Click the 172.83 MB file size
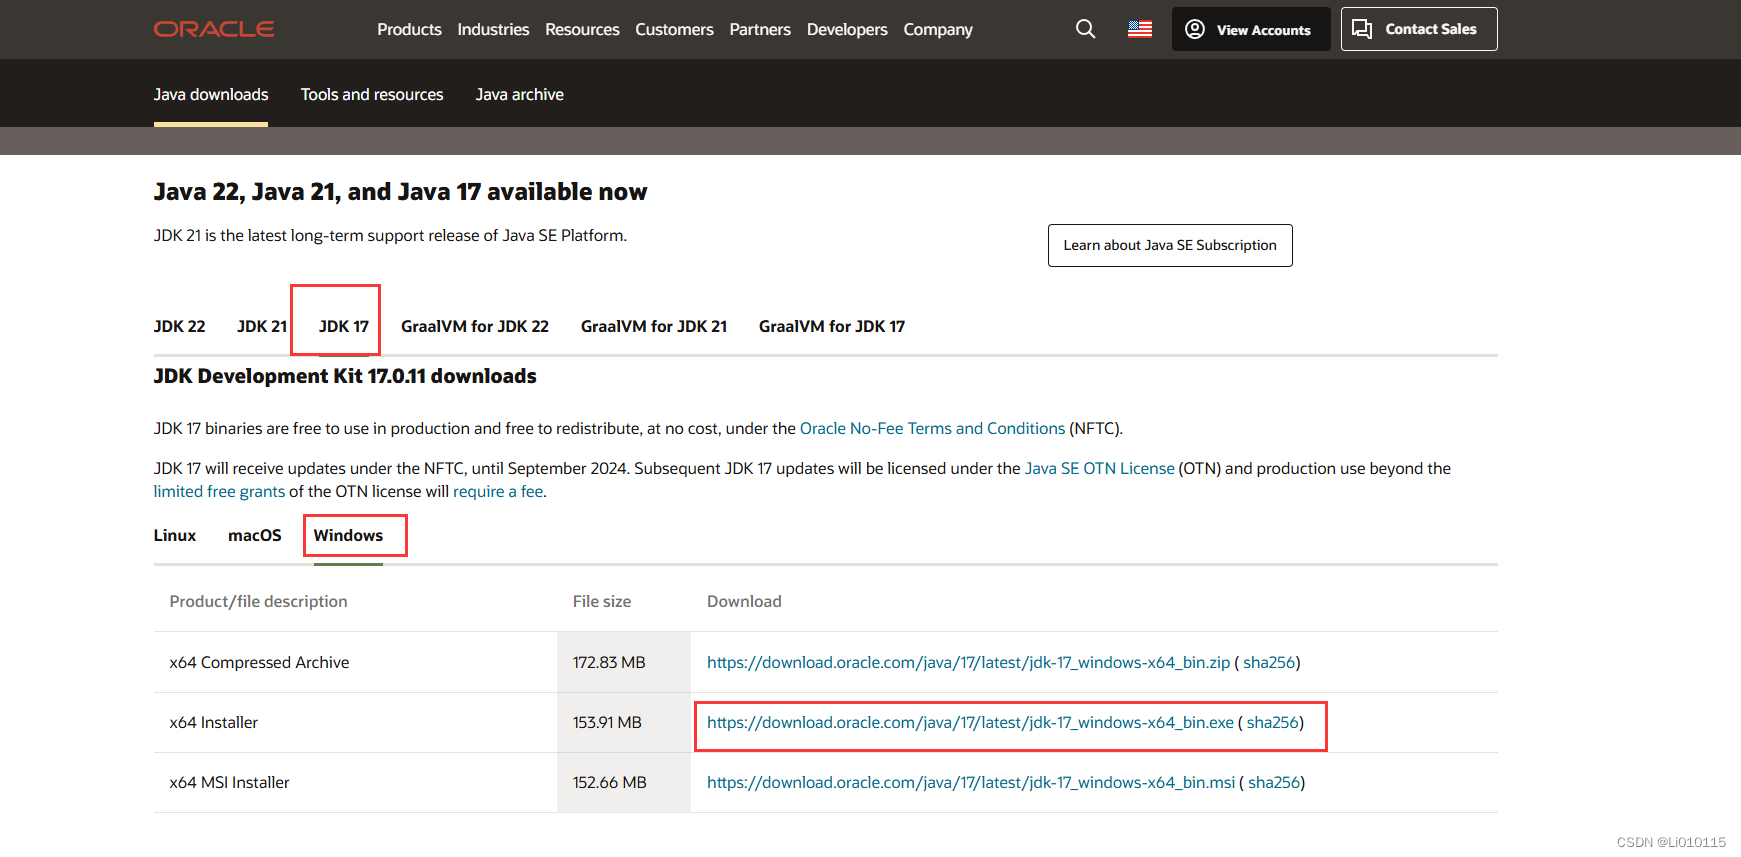 point(609,662)
